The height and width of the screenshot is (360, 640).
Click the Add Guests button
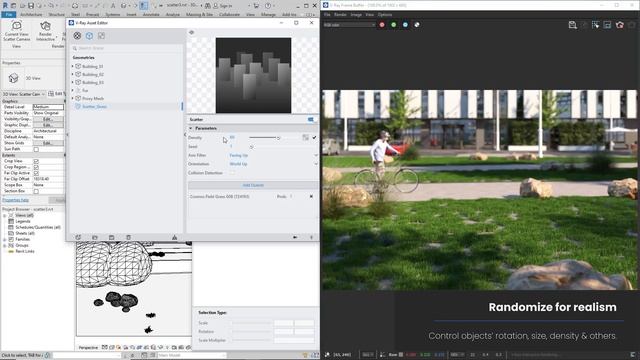[253, 185]
